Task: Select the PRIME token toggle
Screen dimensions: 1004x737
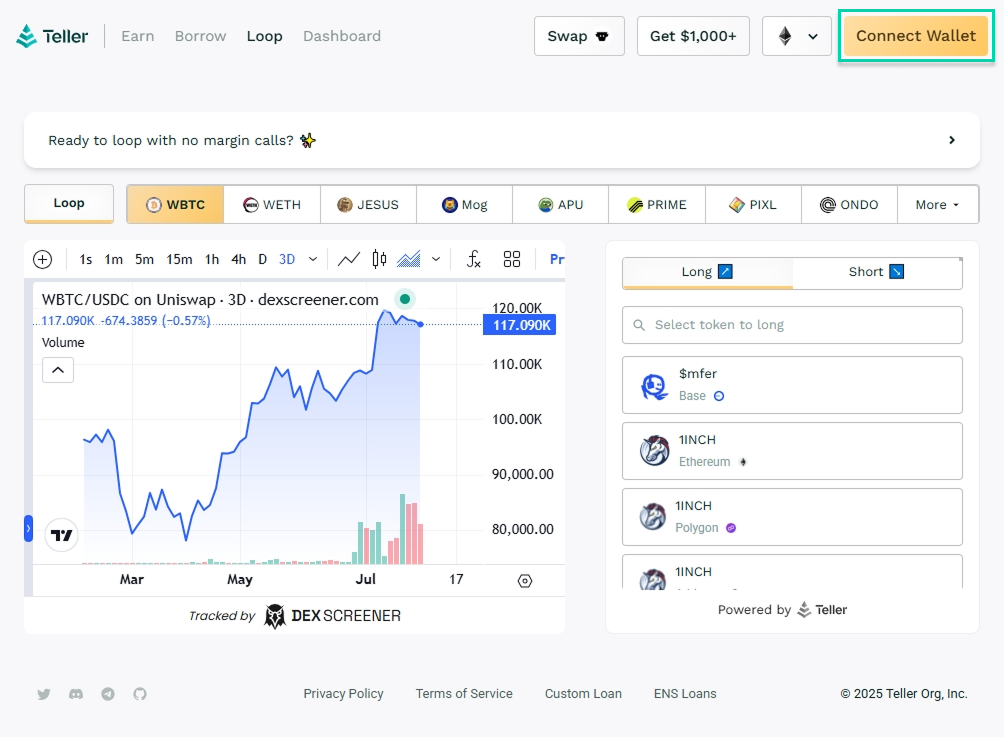Action: 657,205
